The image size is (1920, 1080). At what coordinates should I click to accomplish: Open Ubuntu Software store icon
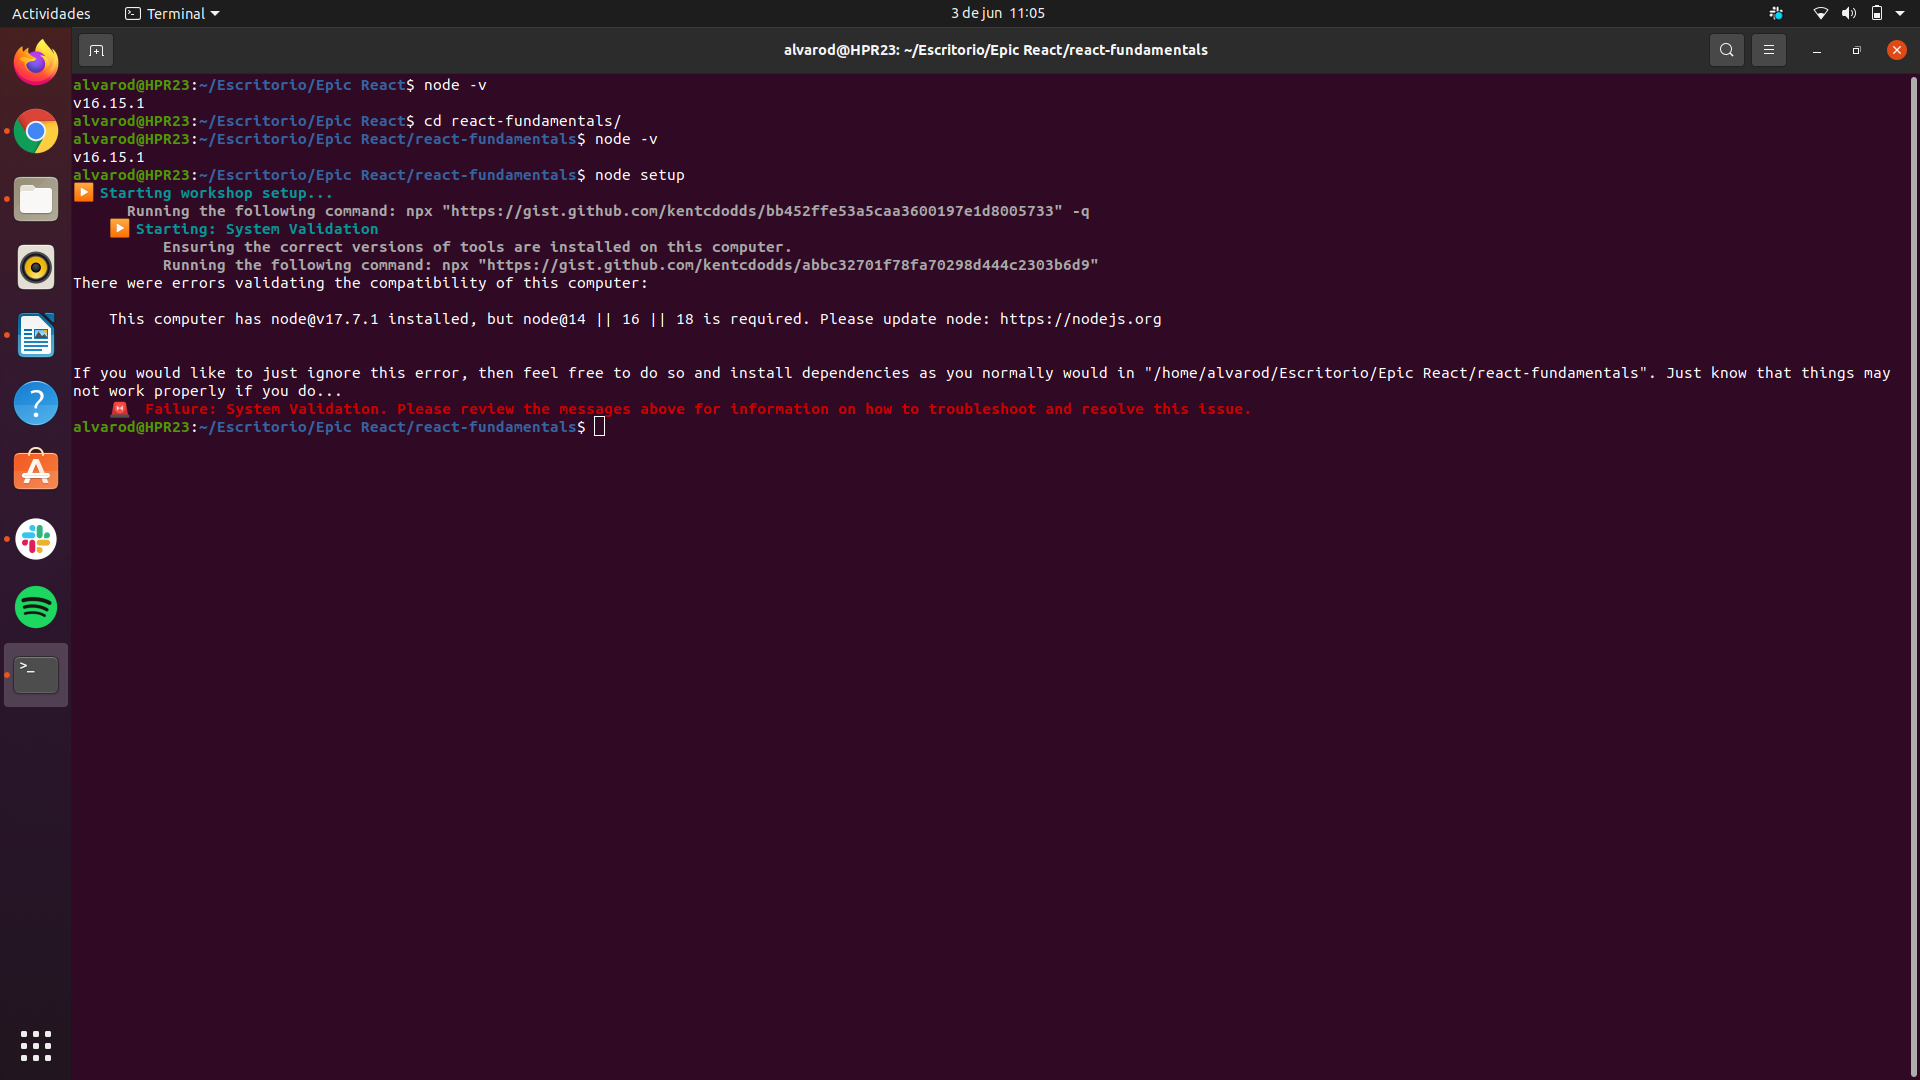(x=36, y=471)
